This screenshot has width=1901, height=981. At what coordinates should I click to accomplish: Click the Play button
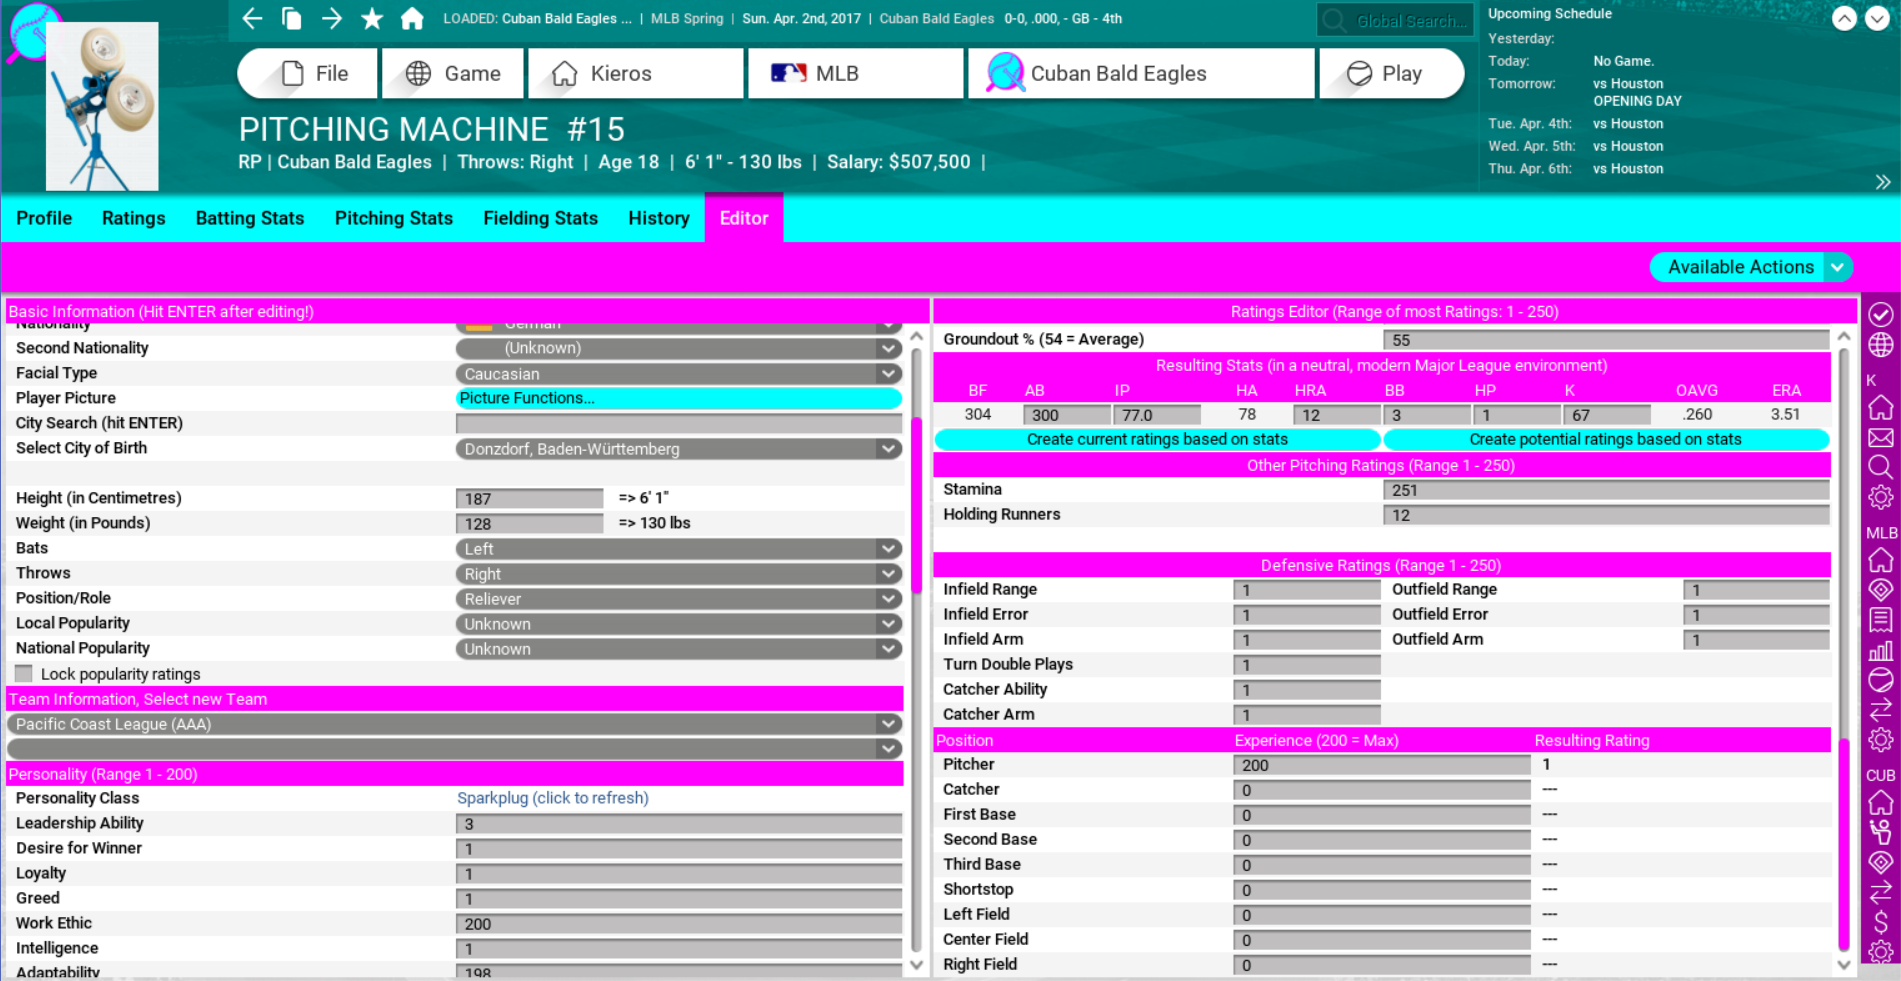(1392, 73)
